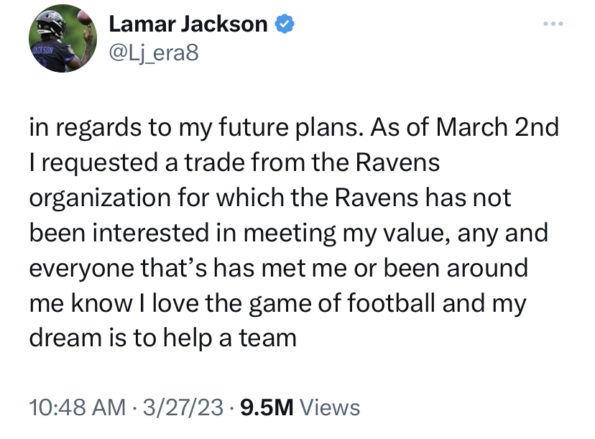The width and height of the screenshot is (595, 439).
Task: Click the football in the avatar photo
Action: [84, 17]
